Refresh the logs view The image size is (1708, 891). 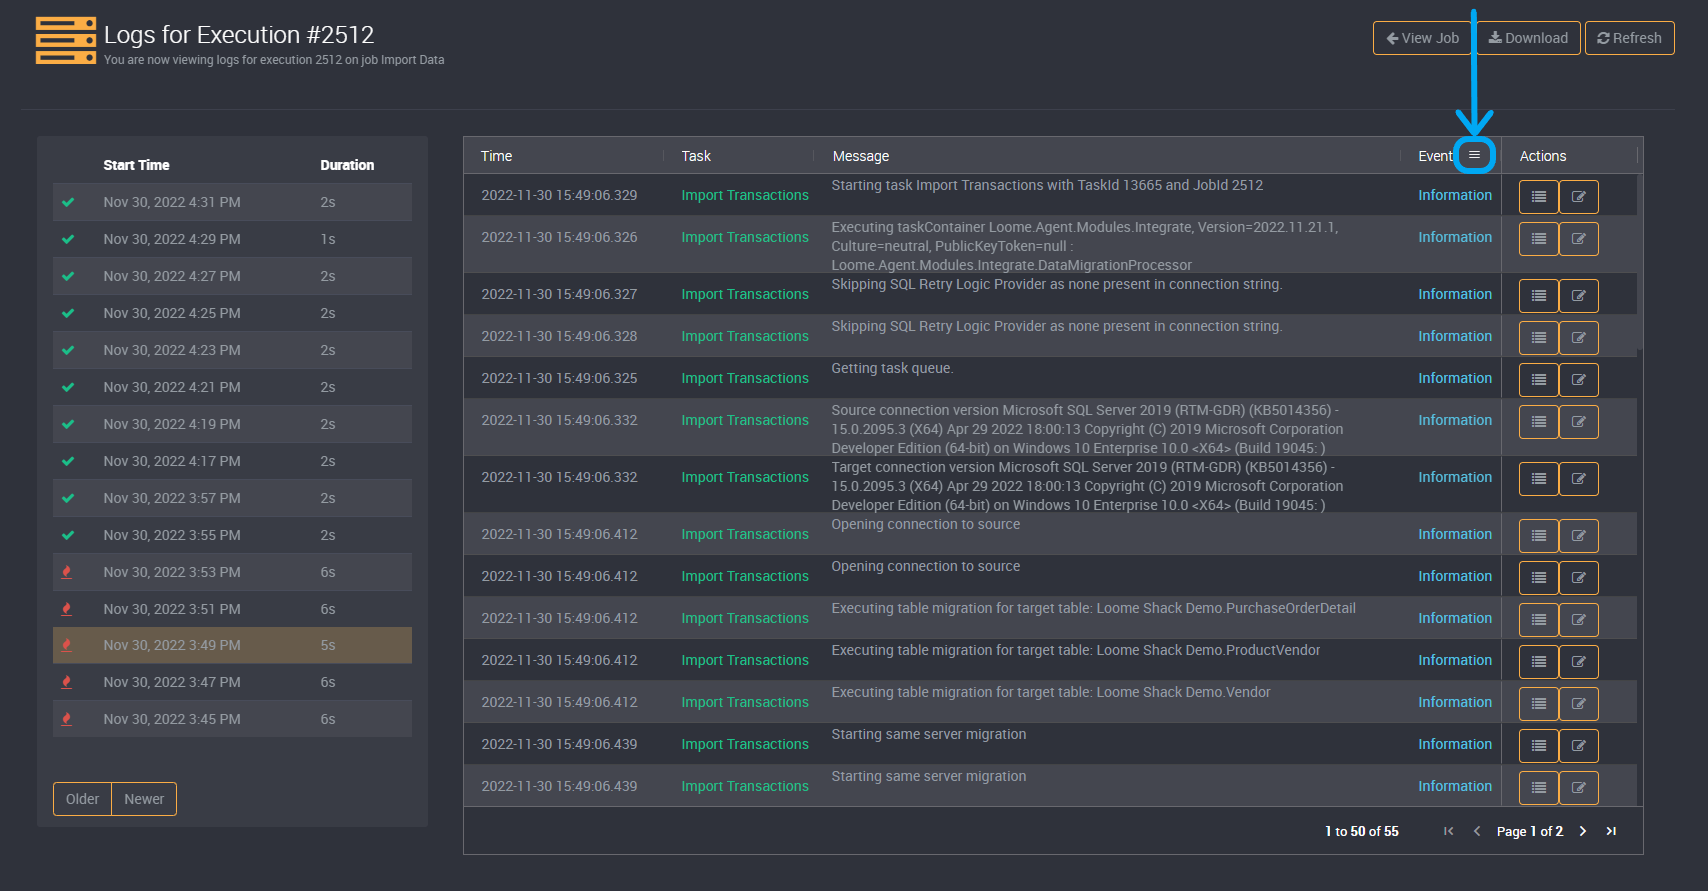point(1629,38)
